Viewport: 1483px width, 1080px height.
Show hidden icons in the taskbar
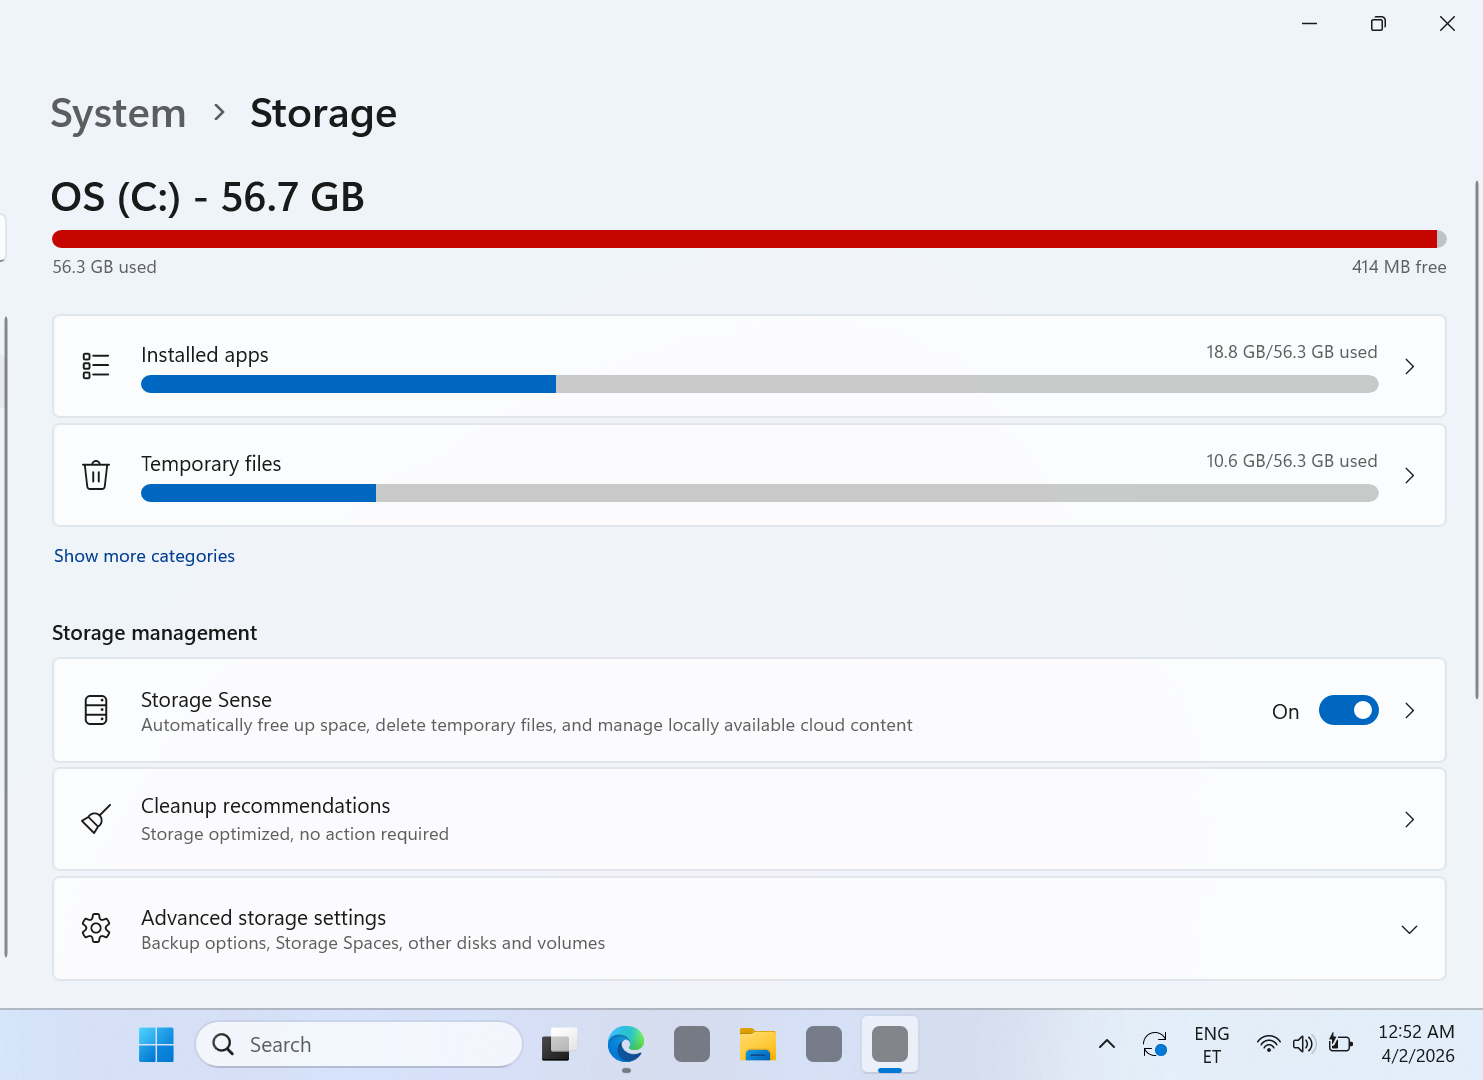pyautogui.click(x=1106, y=1043)
